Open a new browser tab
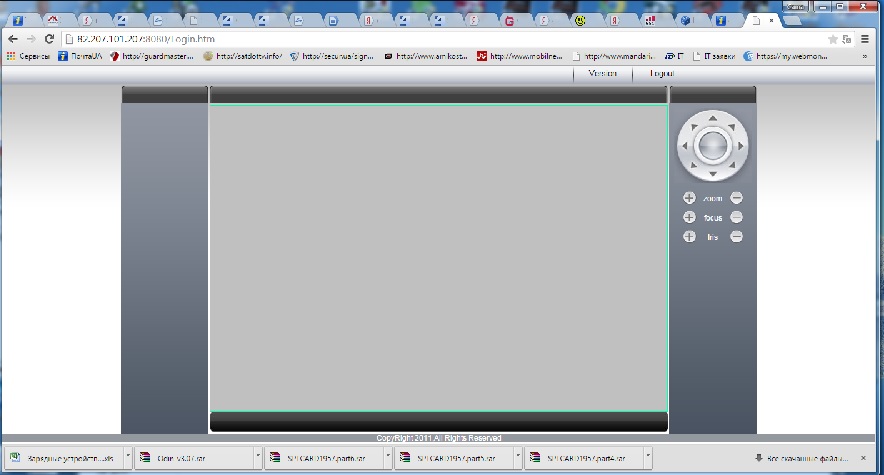This screenshot has width=884, height=475. [792, 21]
